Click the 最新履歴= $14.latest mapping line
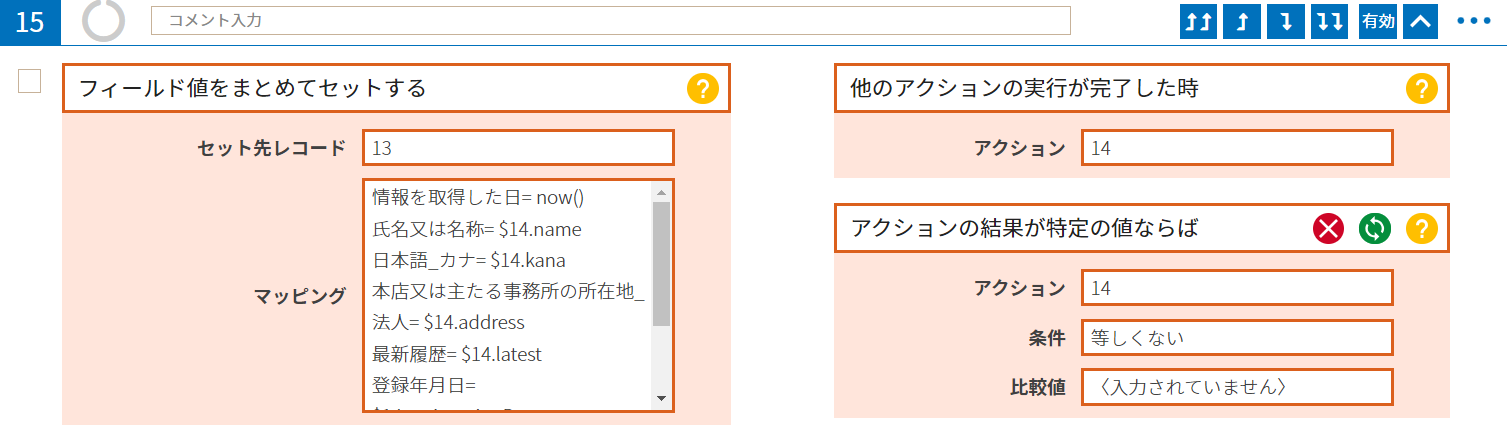The height and width of the screenshot is (440, 1507). 457,354
